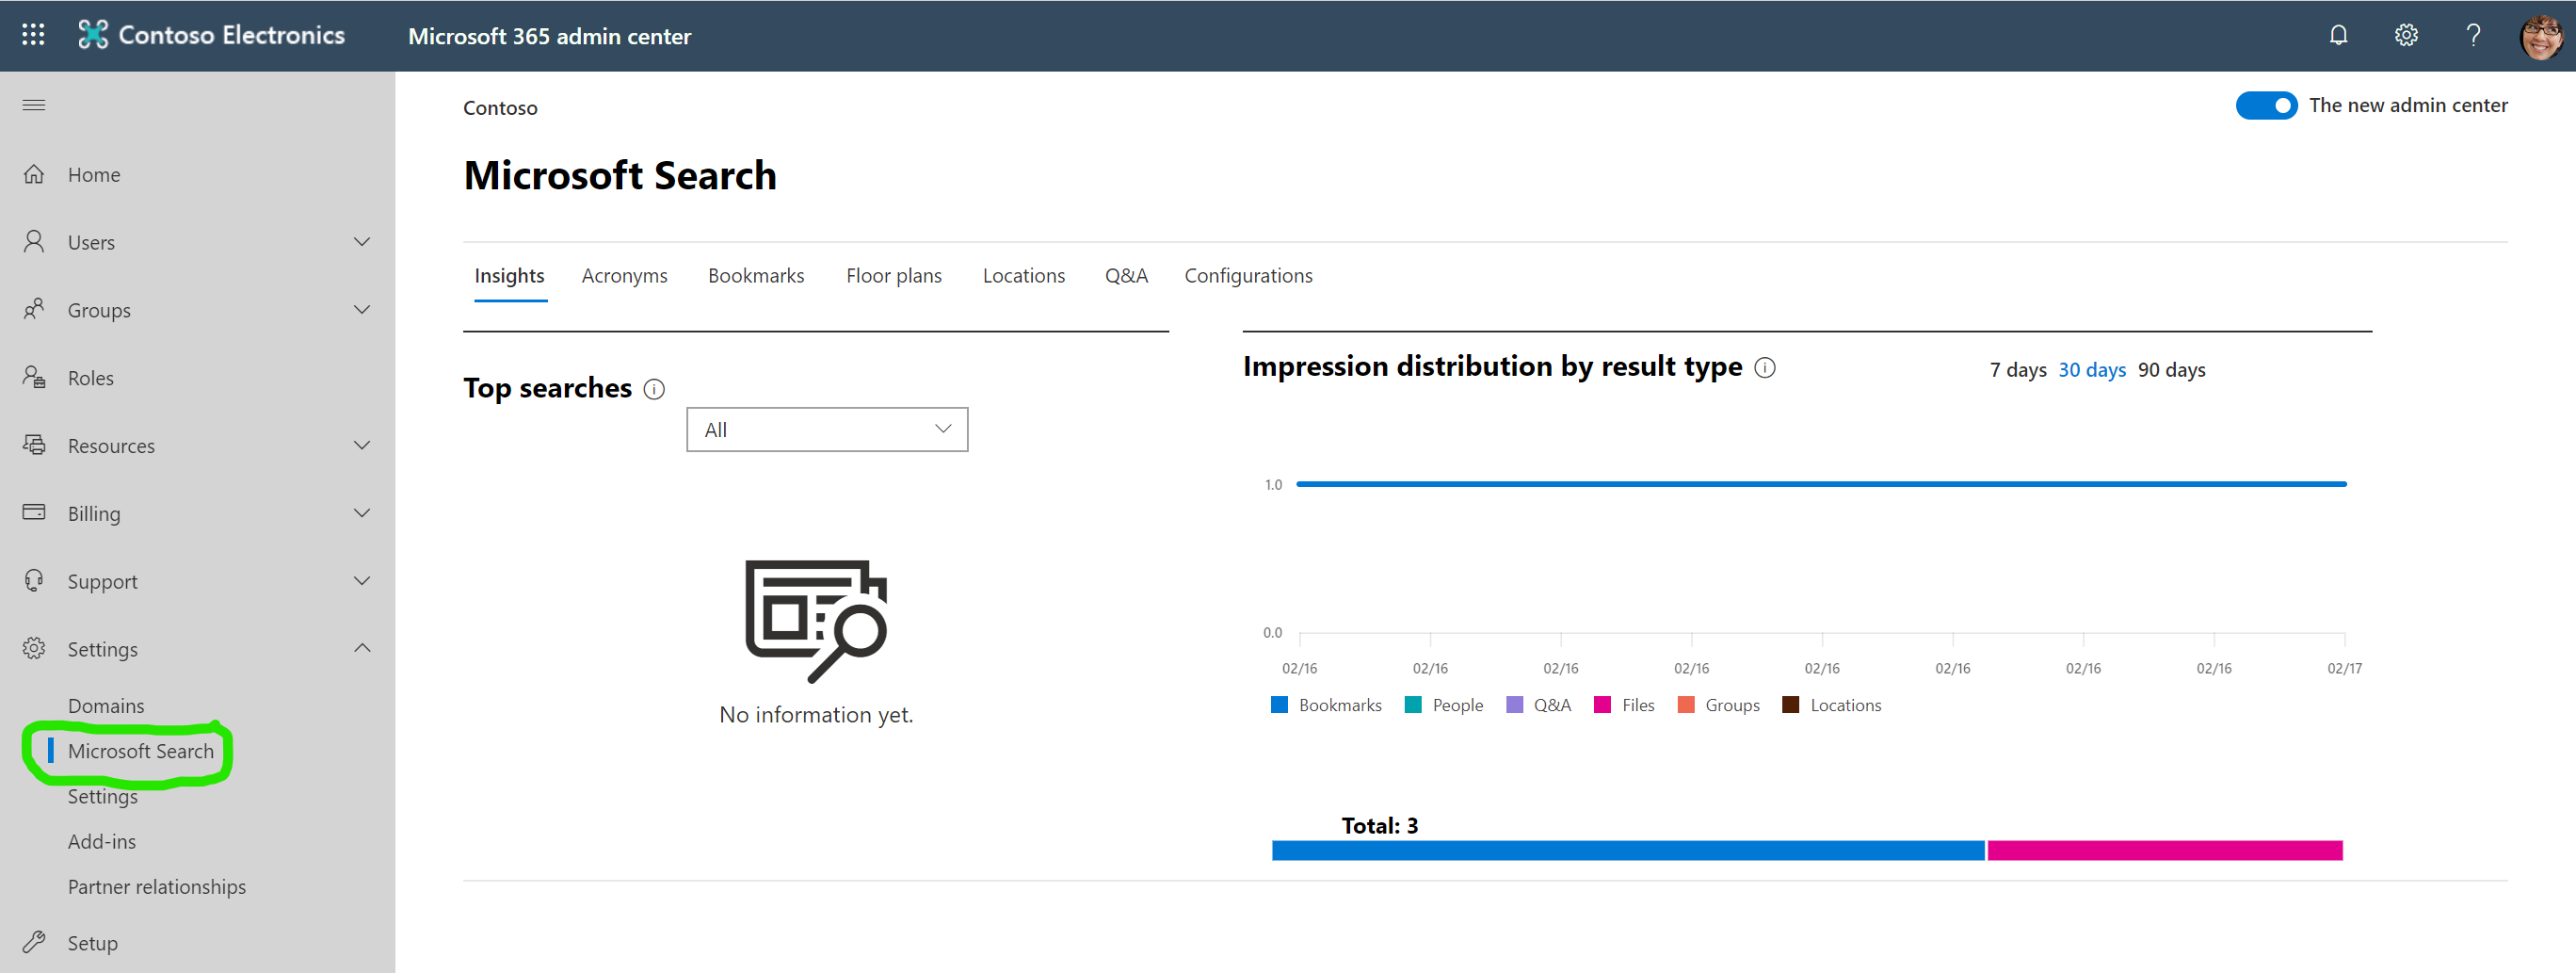Open Partner relationships

point(157,887)
